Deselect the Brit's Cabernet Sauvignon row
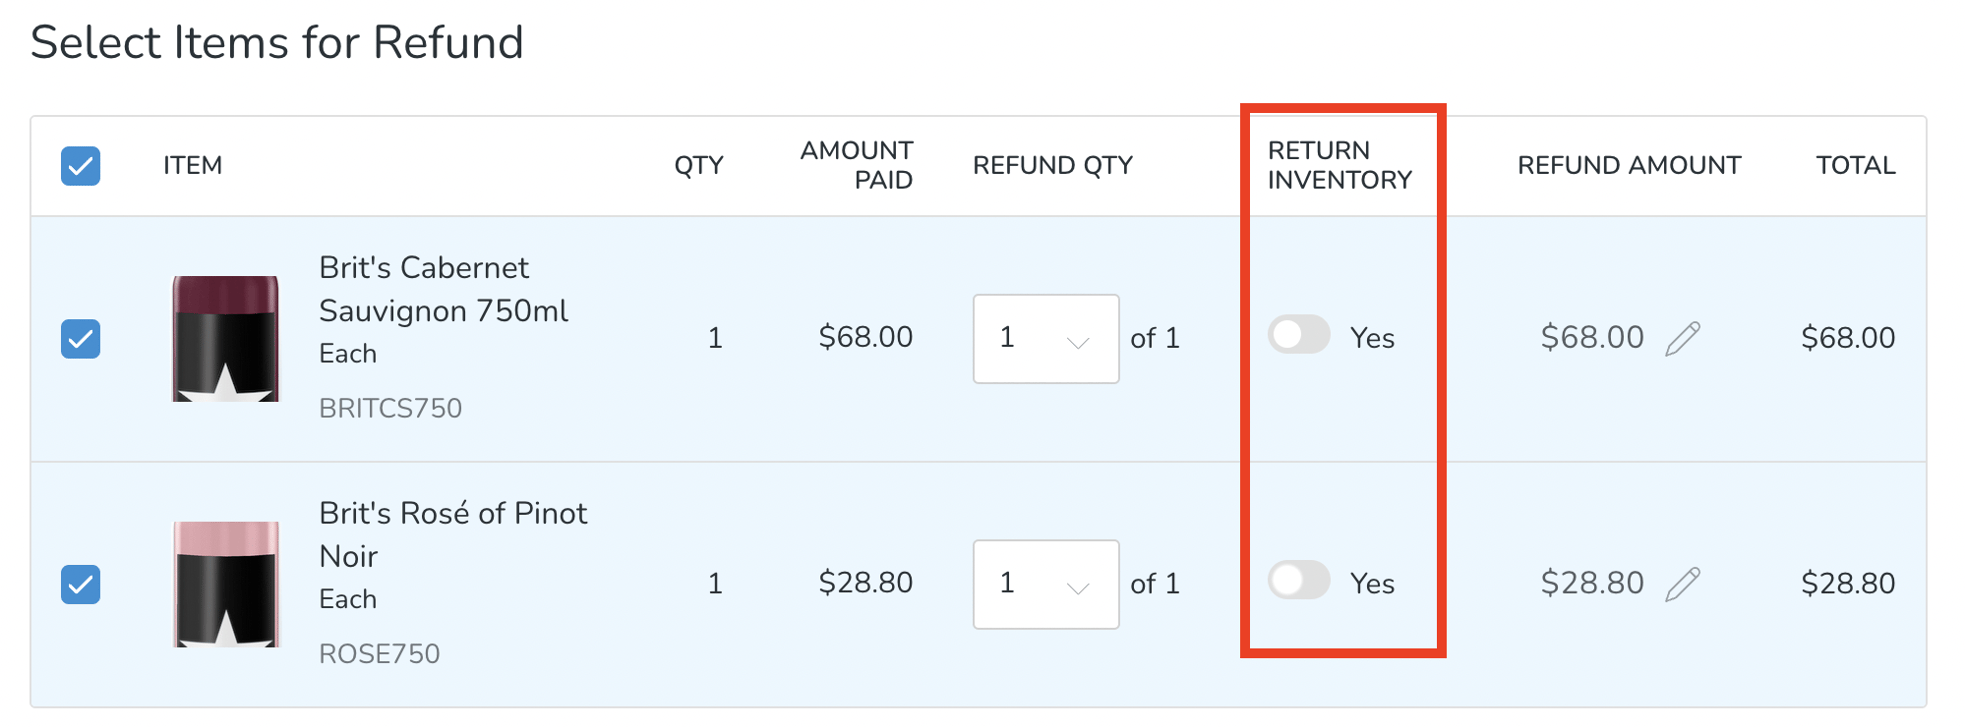The image size is (1965, 727). click(x=80, y=339)
